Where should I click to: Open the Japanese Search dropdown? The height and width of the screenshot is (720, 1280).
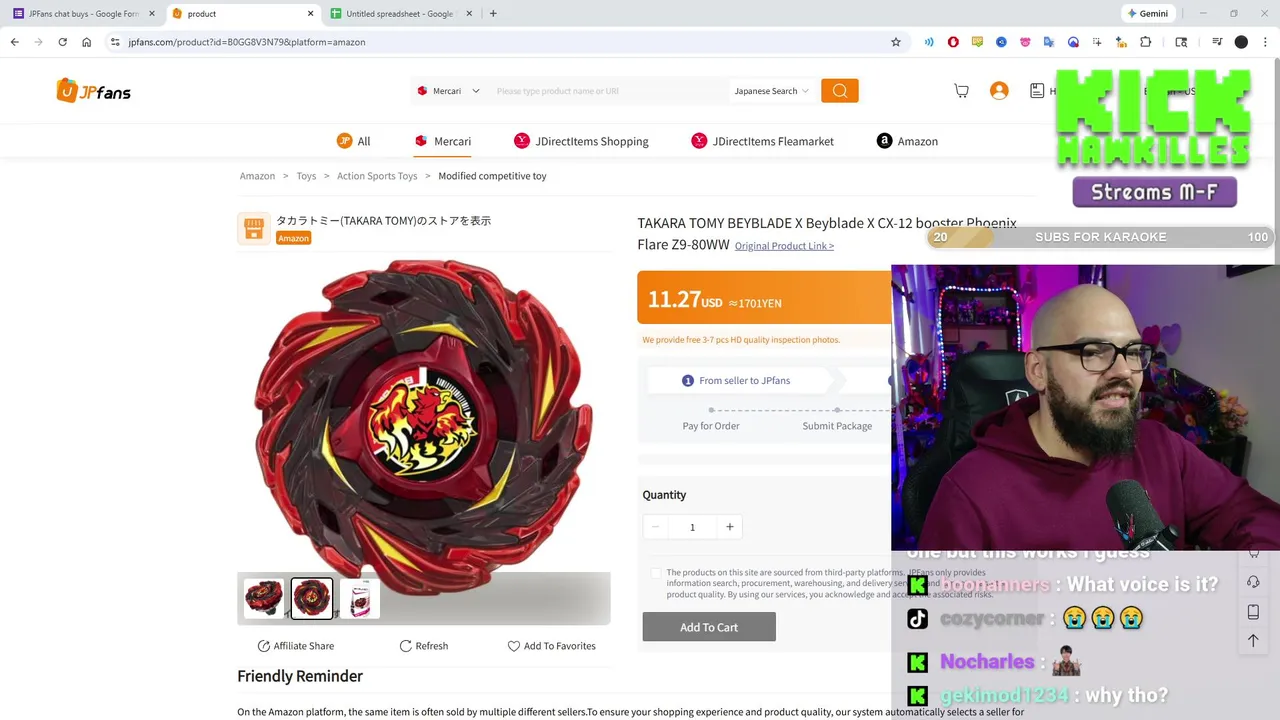click(x=772, y=91)
